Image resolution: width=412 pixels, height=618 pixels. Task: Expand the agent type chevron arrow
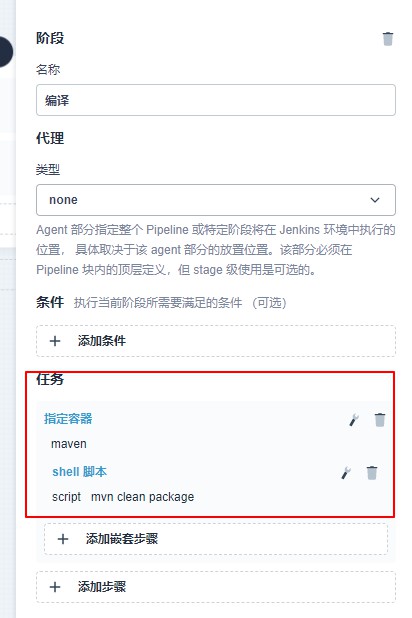[375, 200]
